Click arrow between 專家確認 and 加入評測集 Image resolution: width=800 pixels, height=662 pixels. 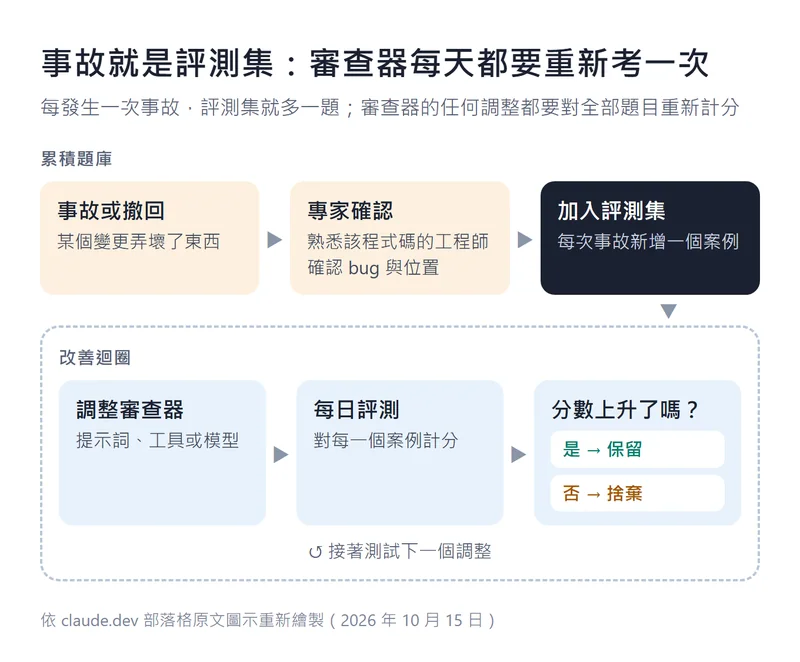(x=524, y=239)
